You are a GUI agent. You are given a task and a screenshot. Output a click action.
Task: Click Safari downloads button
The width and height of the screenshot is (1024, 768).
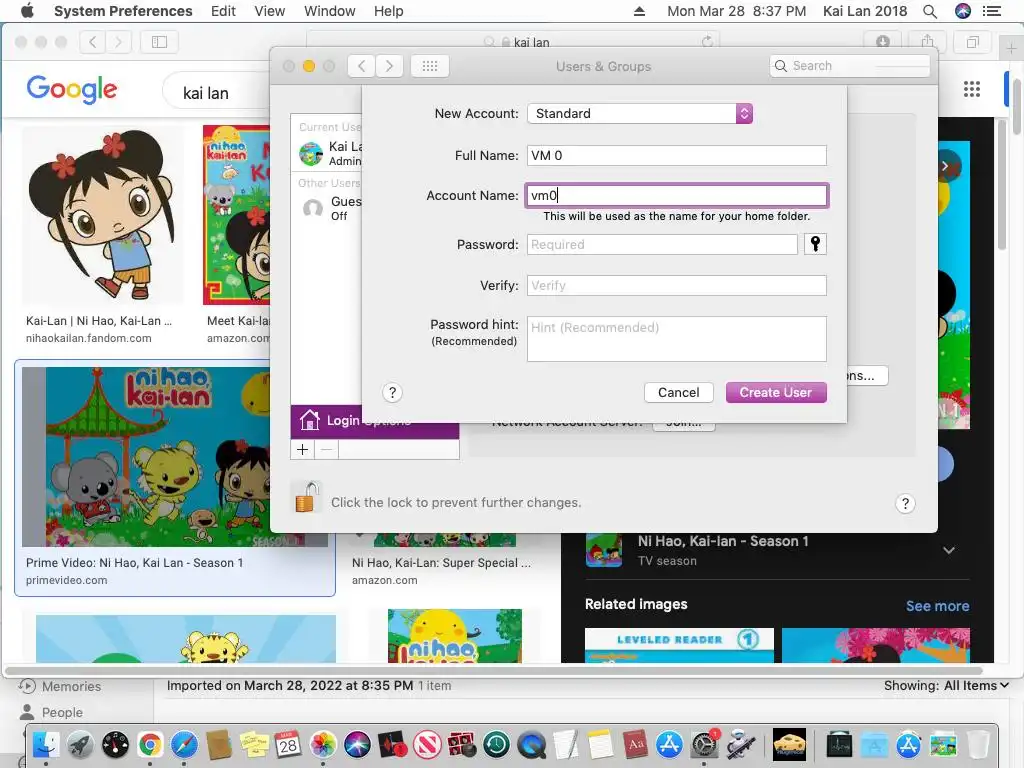pos(882,42)
